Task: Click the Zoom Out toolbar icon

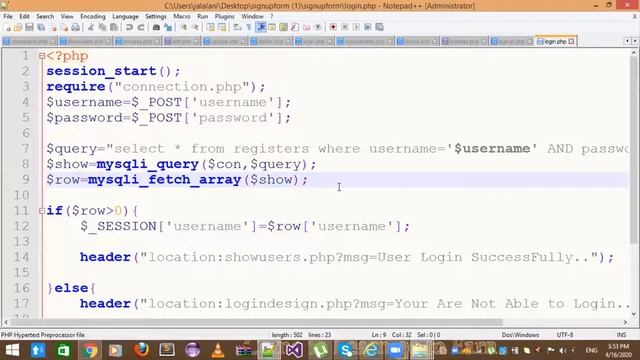Action: coord(195,27)
